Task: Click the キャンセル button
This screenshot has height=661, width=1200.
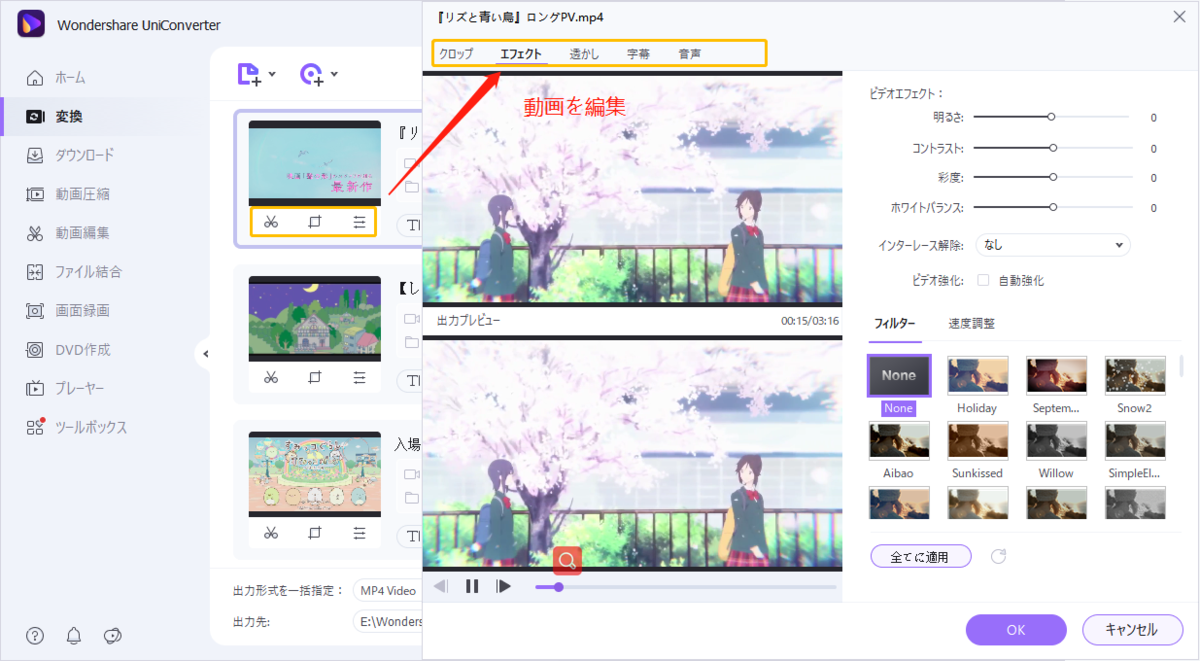Action: 1132,630
